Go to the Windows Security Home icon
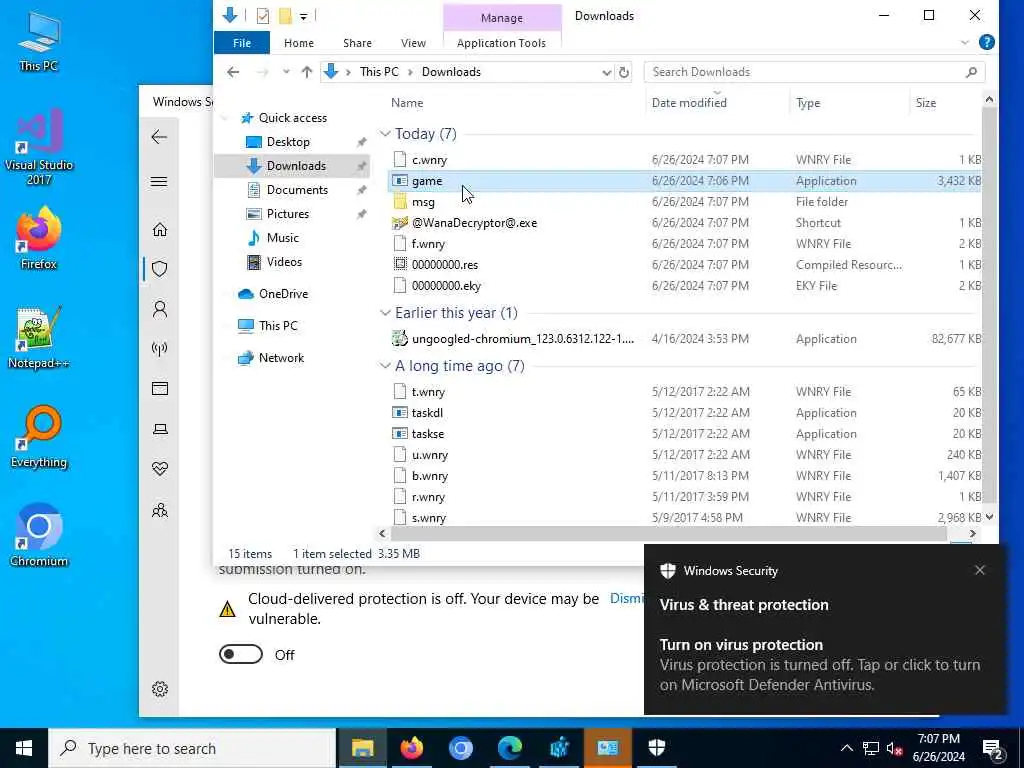The height and width of the screenshot is (768, 1024). tap(159, 229)
